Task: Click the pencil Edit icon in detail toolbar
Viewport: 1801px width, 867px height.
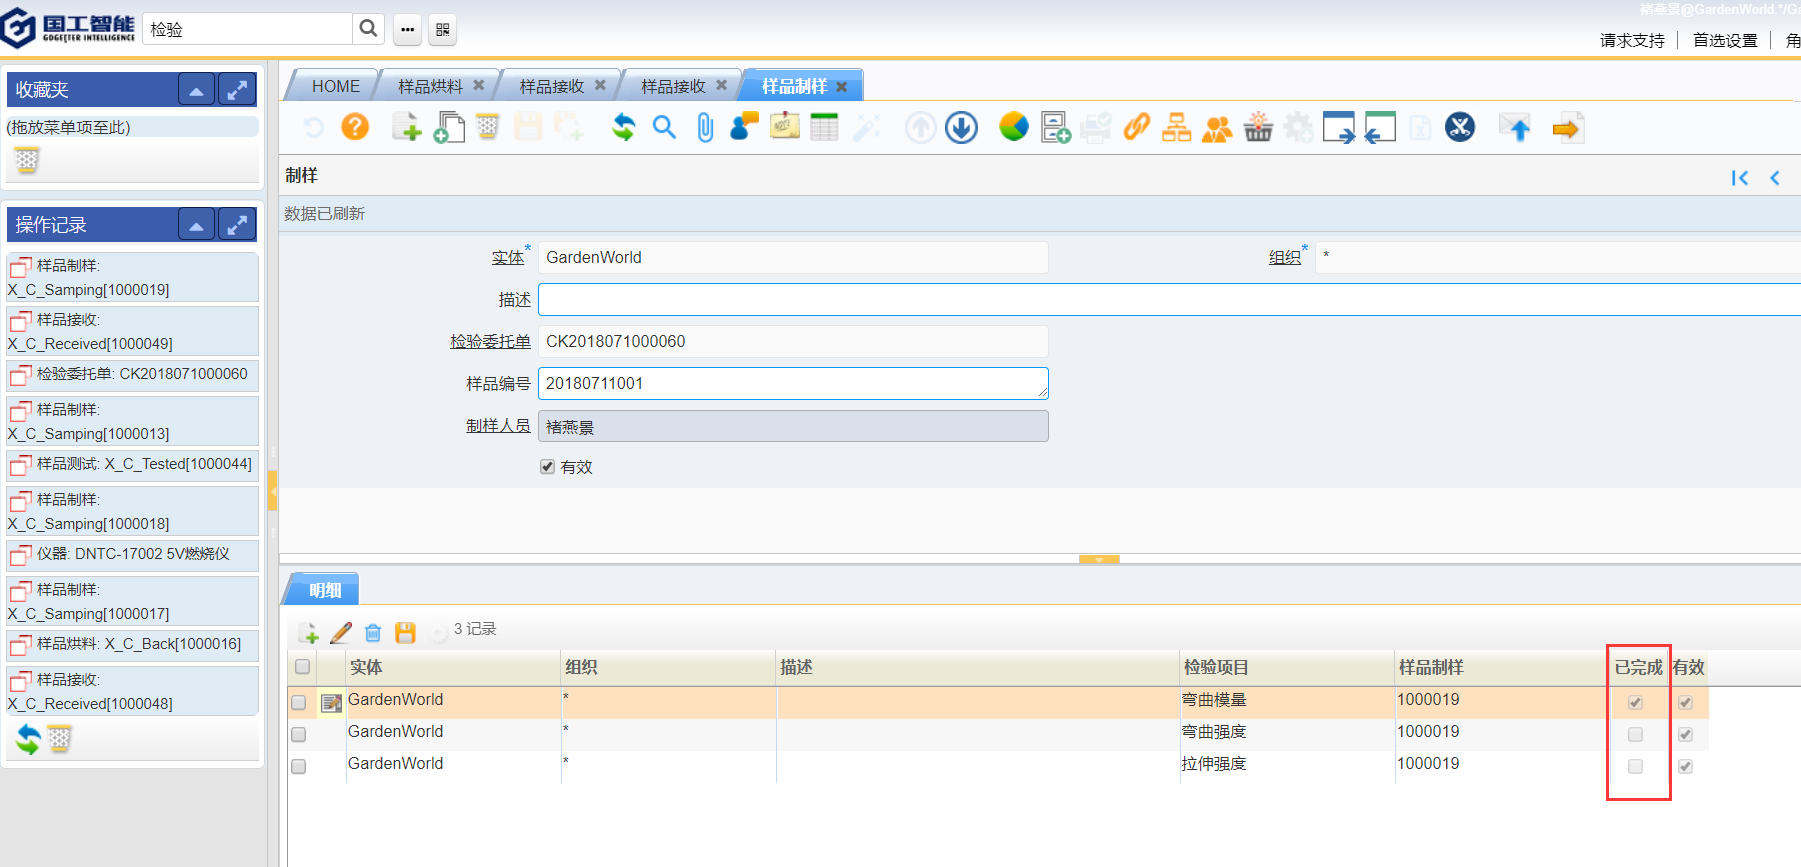Action: (x=341, y=632)
